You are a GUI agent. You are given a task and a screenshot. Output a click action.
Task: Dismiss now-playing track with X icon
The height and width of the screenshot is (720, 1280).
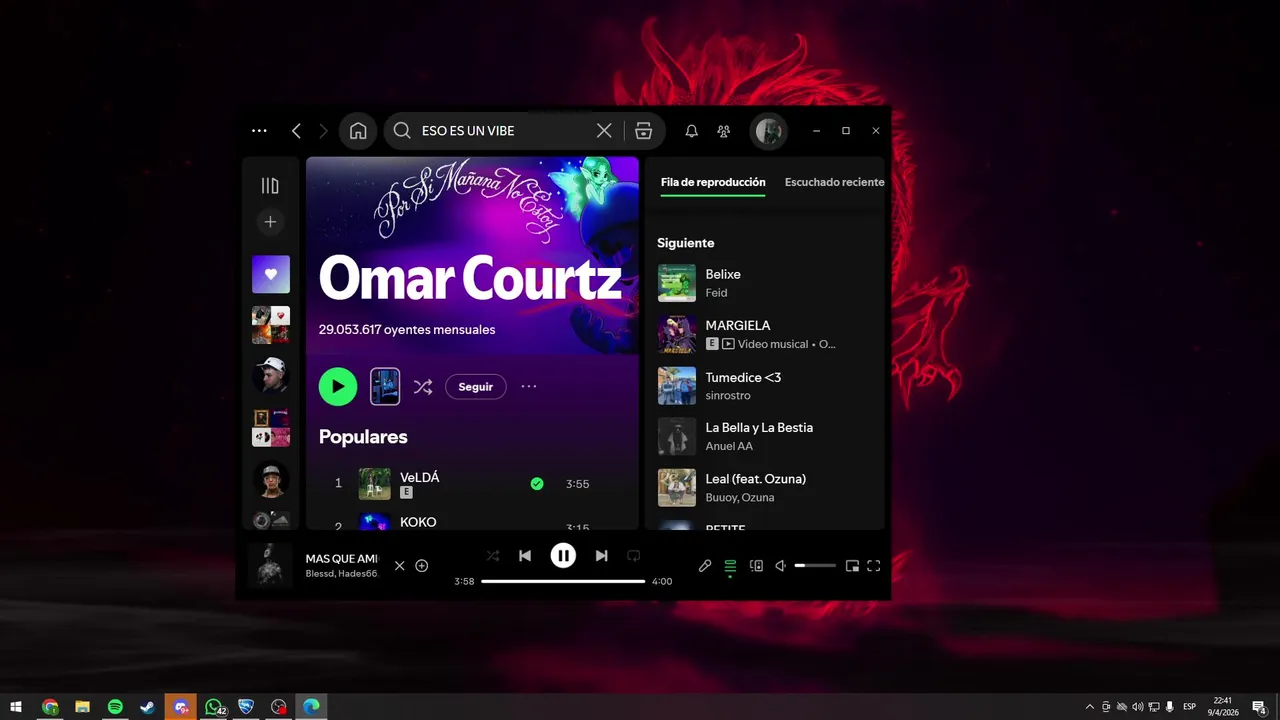tap(400, 566)
